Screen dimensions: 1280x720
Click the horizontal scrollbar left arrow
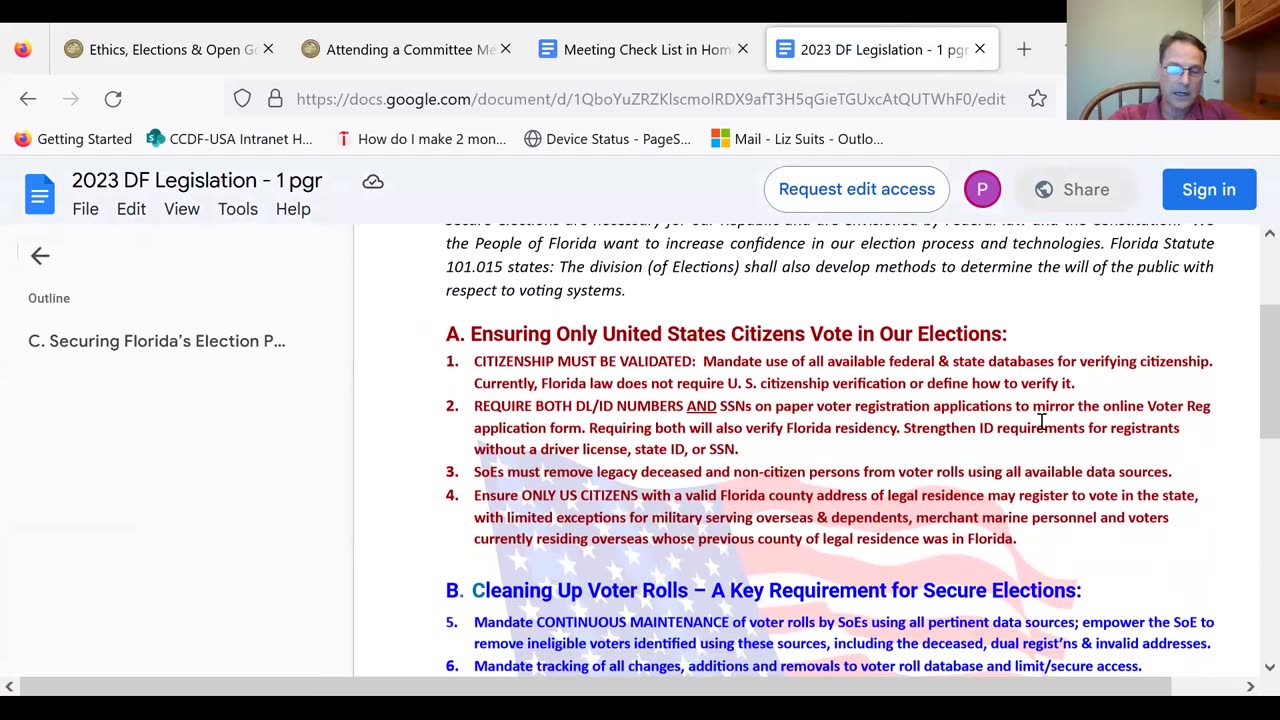point(9,686)
